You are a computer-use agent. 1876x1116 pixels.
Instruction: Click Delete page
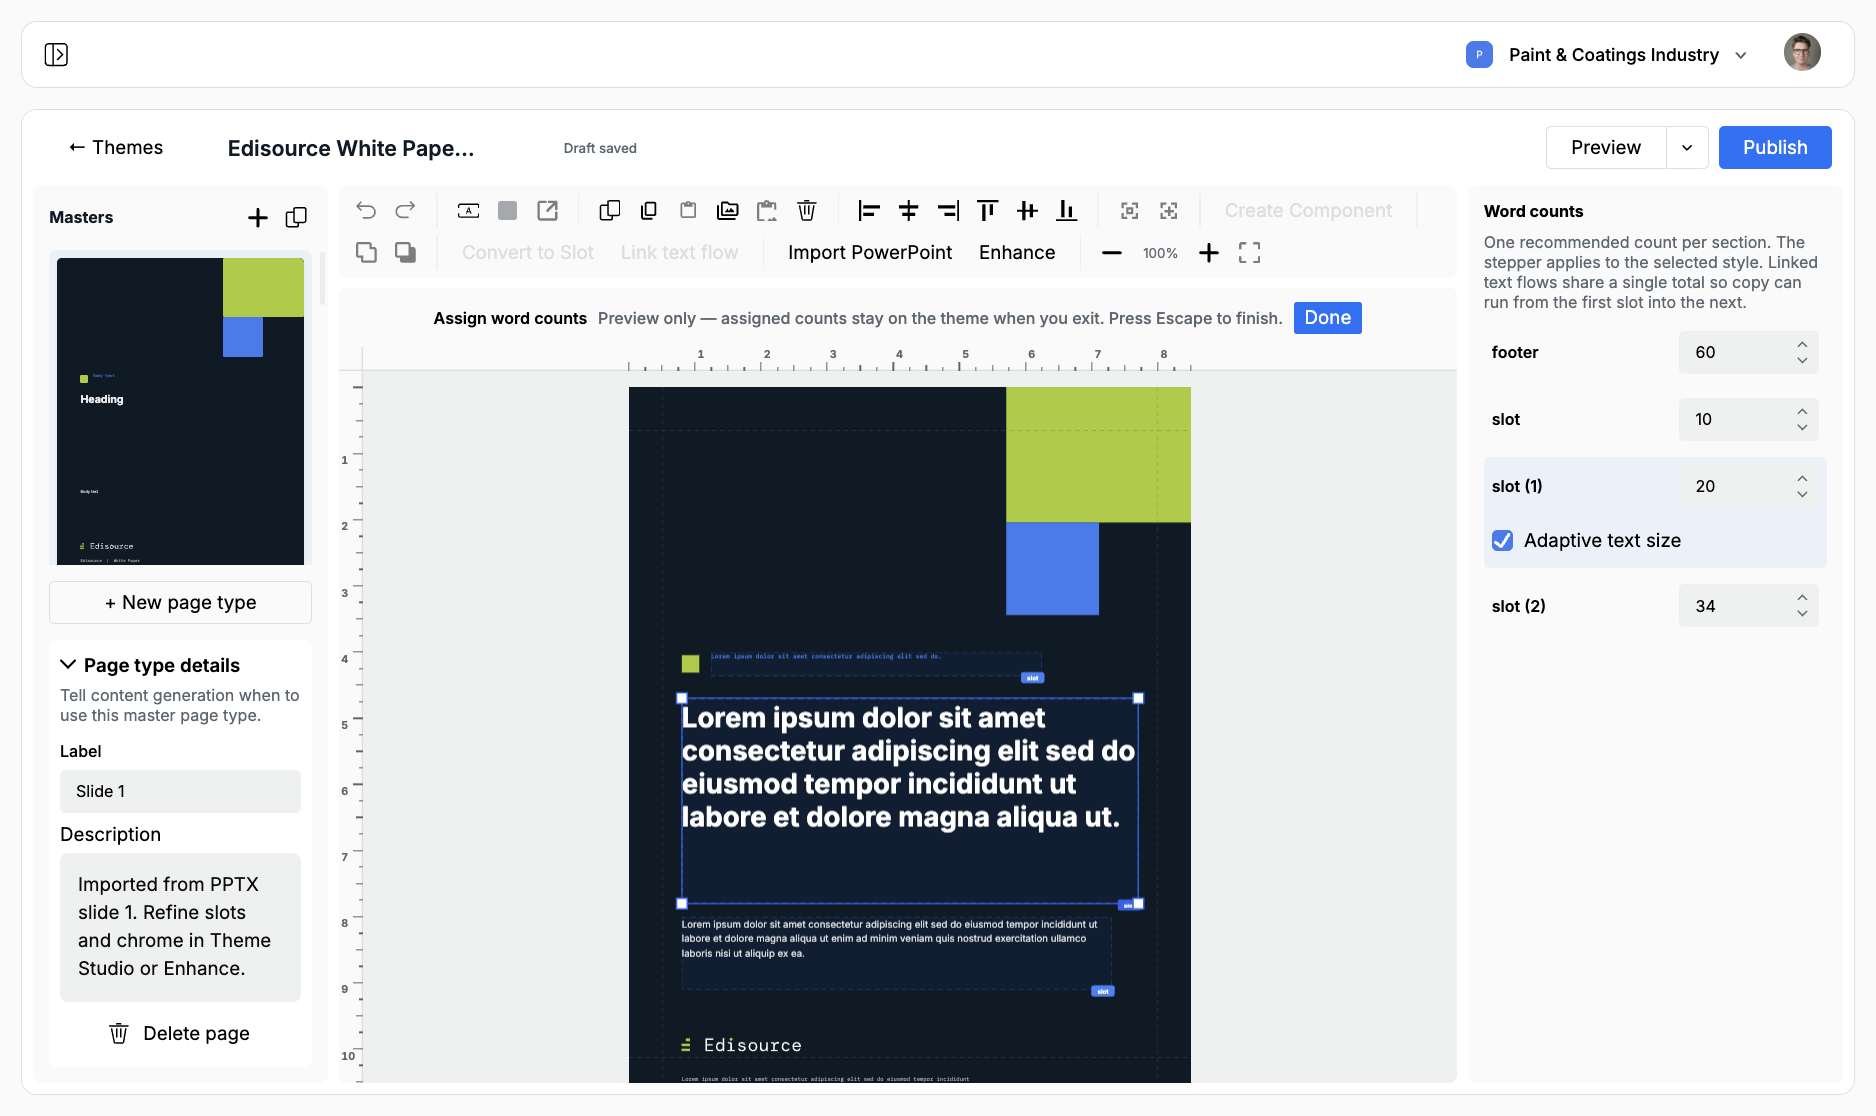180,1033
